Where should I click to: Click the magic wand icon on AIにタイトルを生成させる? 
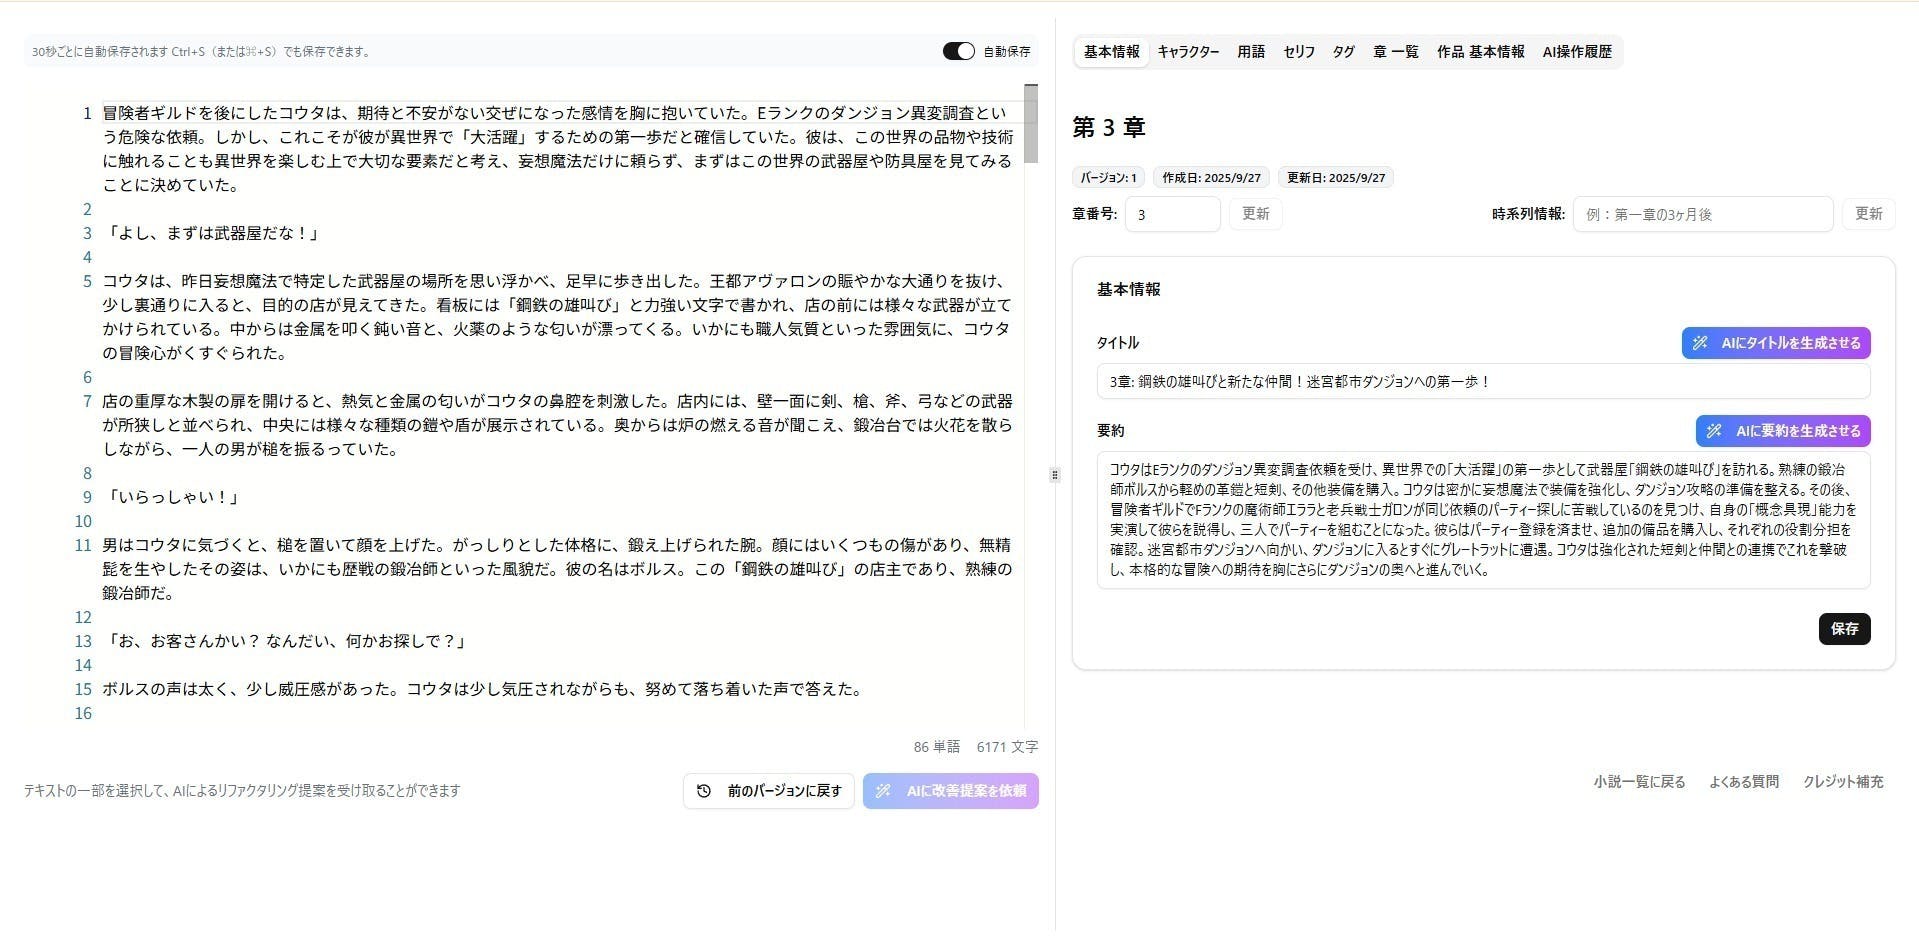point(1702,343)
